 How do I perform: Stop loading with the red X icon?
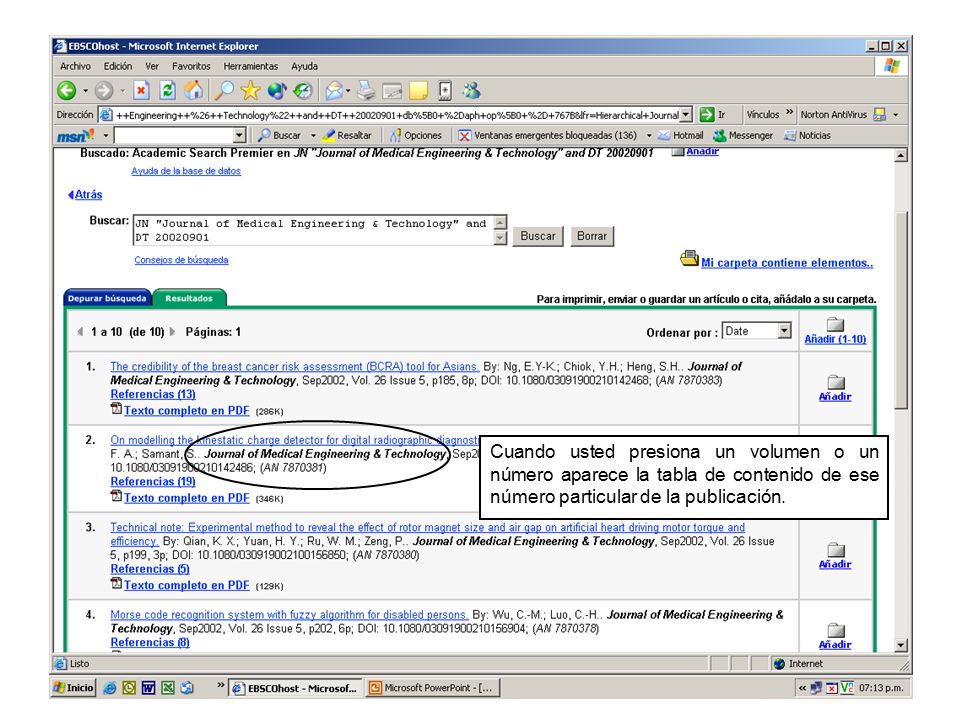pyautogui.click(x=141, y=91)
